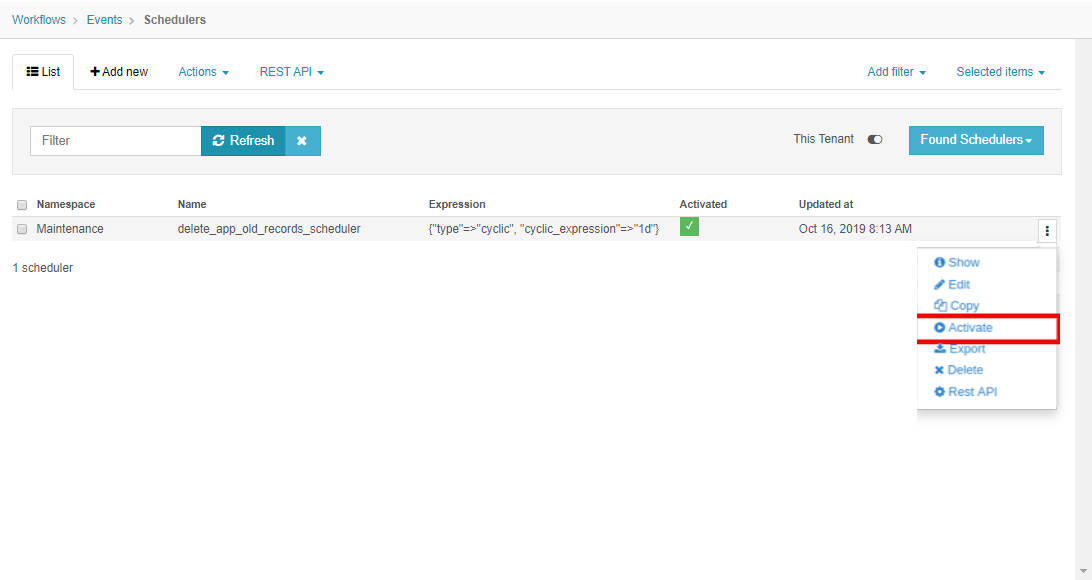Image resolution: width=1092 pixels, height=580 pixels.
Task: Choose Edit from the context menu
Action: coord(952,284)
